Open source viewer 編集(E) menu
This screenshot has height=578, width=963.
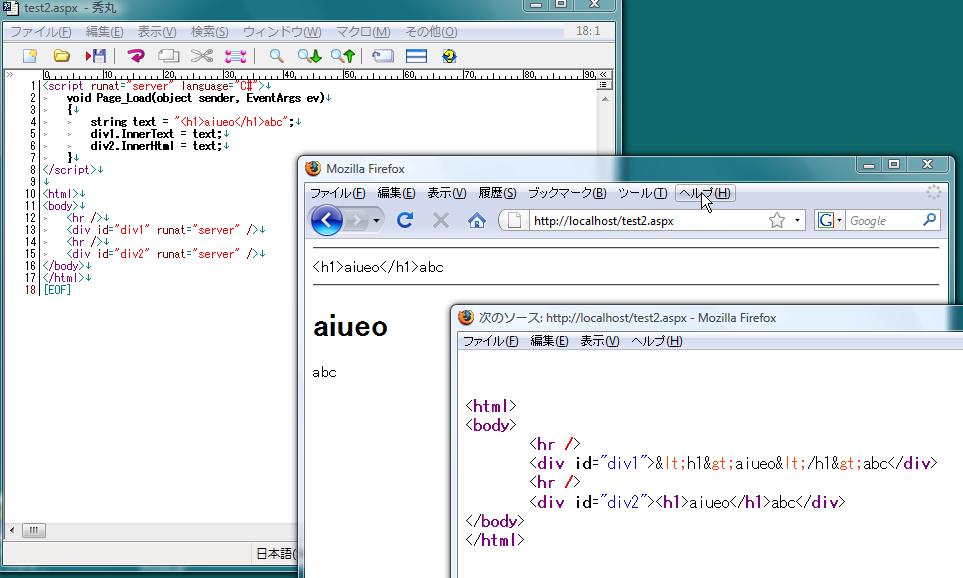coord(549,341)
